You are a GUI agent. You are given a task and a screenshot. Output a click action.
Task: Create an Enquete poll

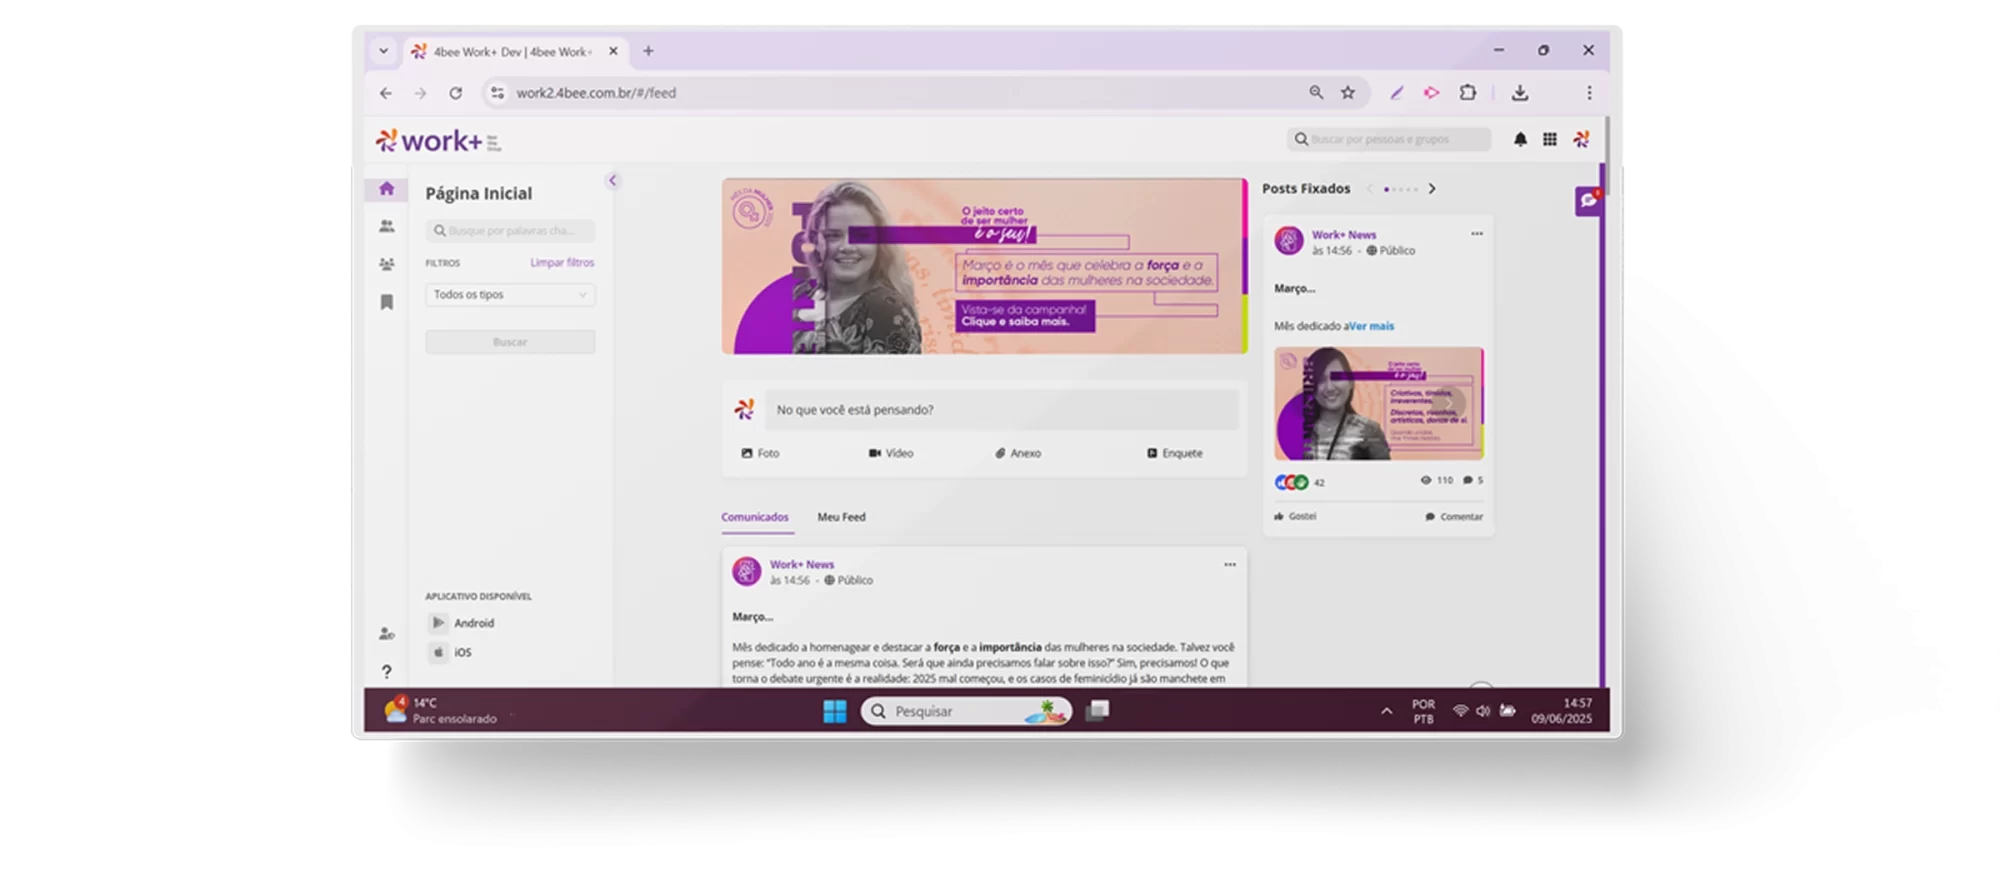[1175, 453]
